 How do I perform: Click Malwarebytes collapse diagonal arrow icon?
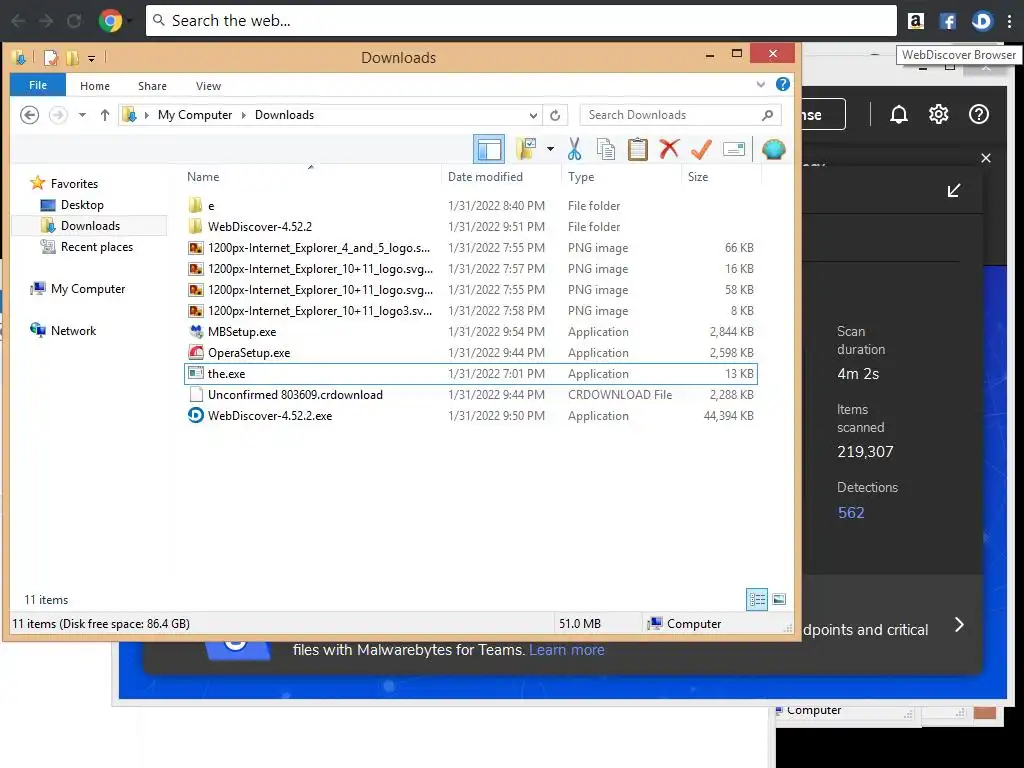(953, 190)
